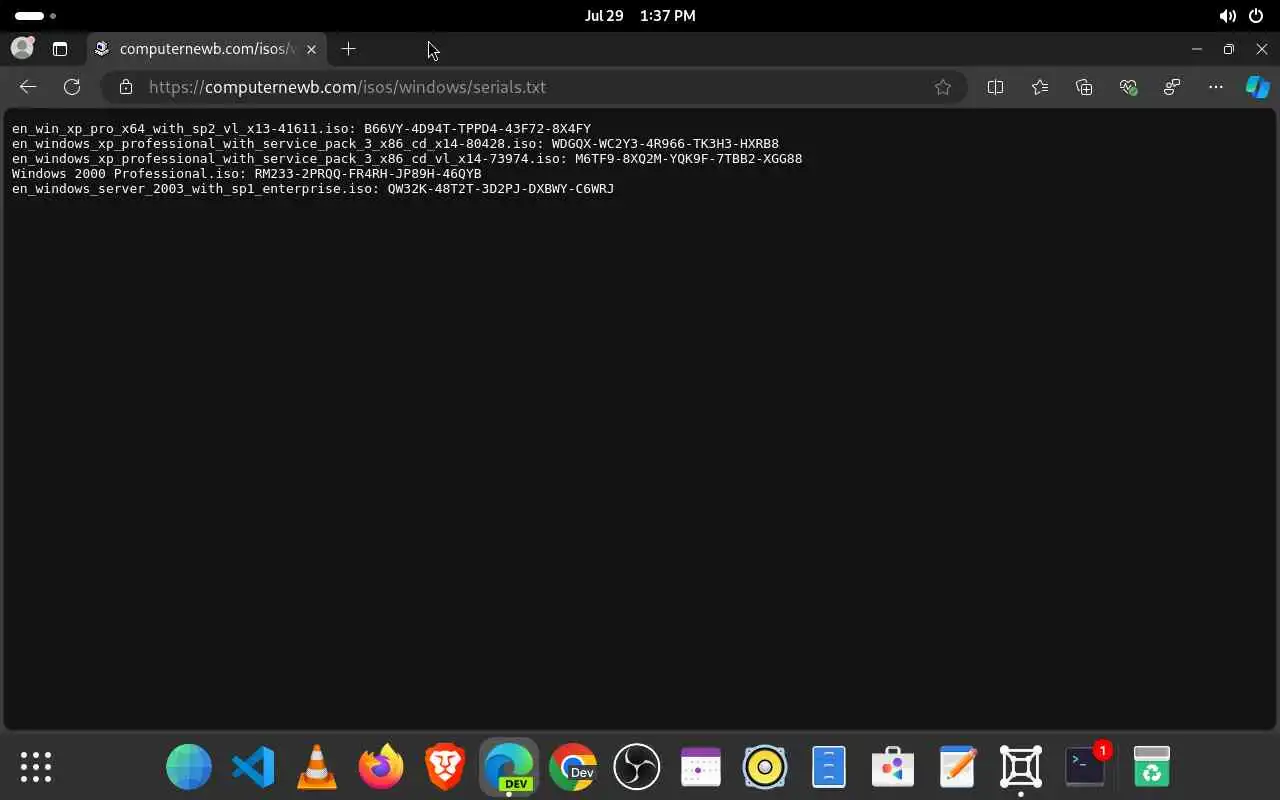Open Terminal with notification badge
This screenshot has width=1280, height=800.
[1085, 767]
